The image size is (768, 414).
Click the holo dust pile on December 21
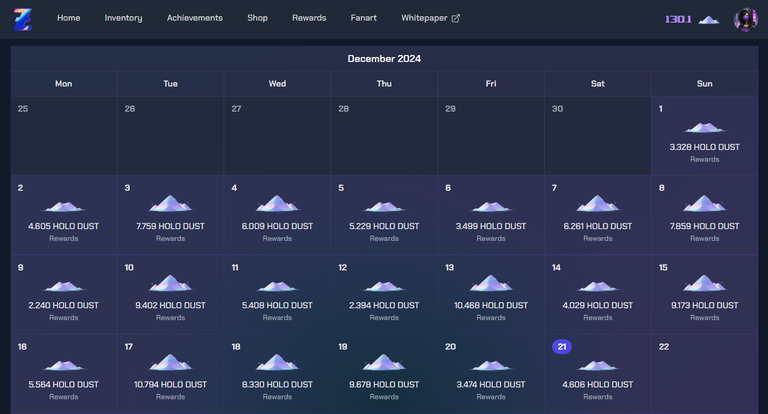tap(598, 365)
